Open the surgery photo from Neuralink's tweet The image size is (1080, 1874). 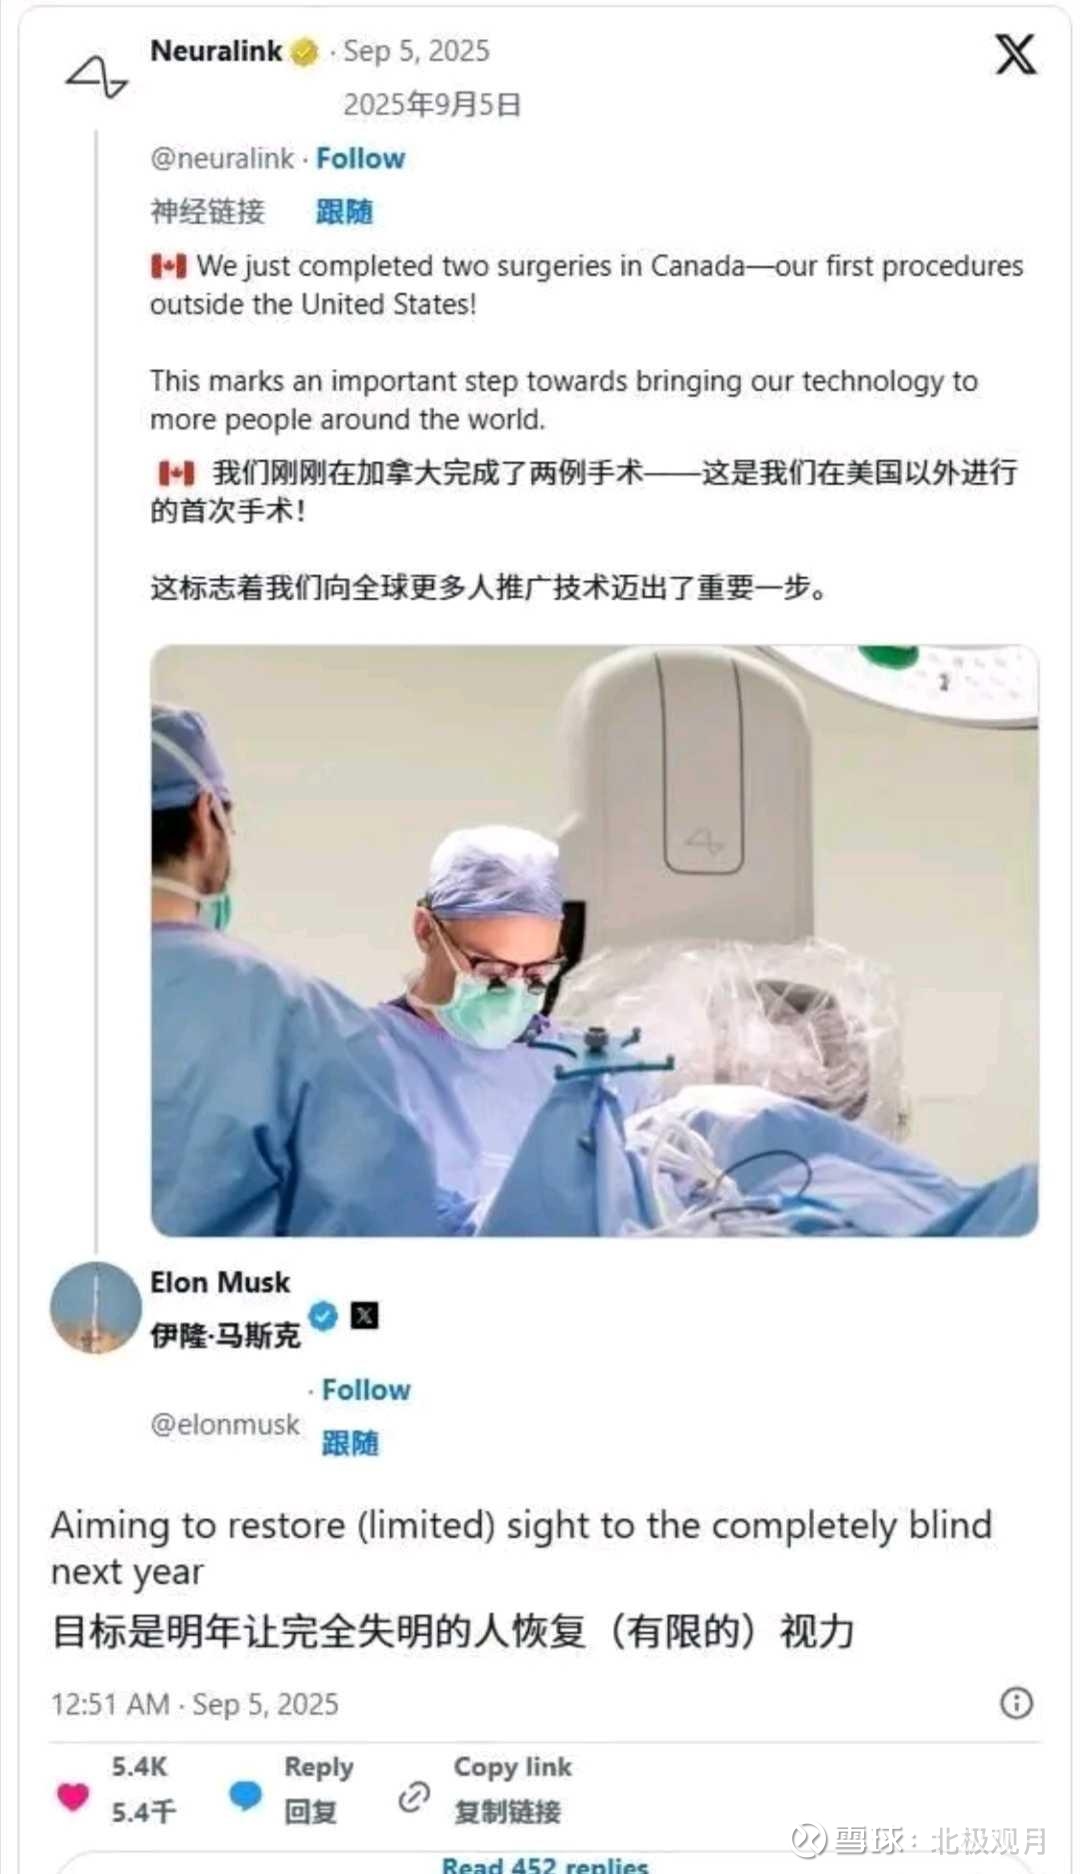[x=594, y=940]
